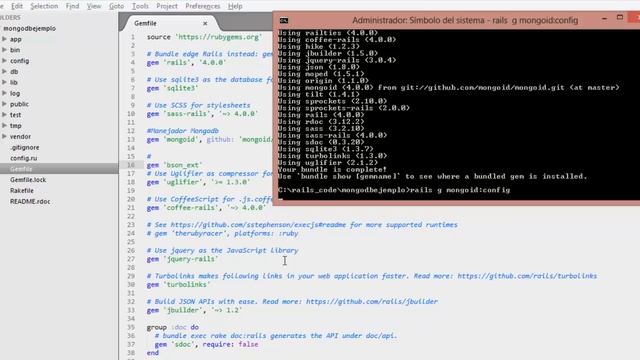Open the Help menu

[x=235, y=6]
